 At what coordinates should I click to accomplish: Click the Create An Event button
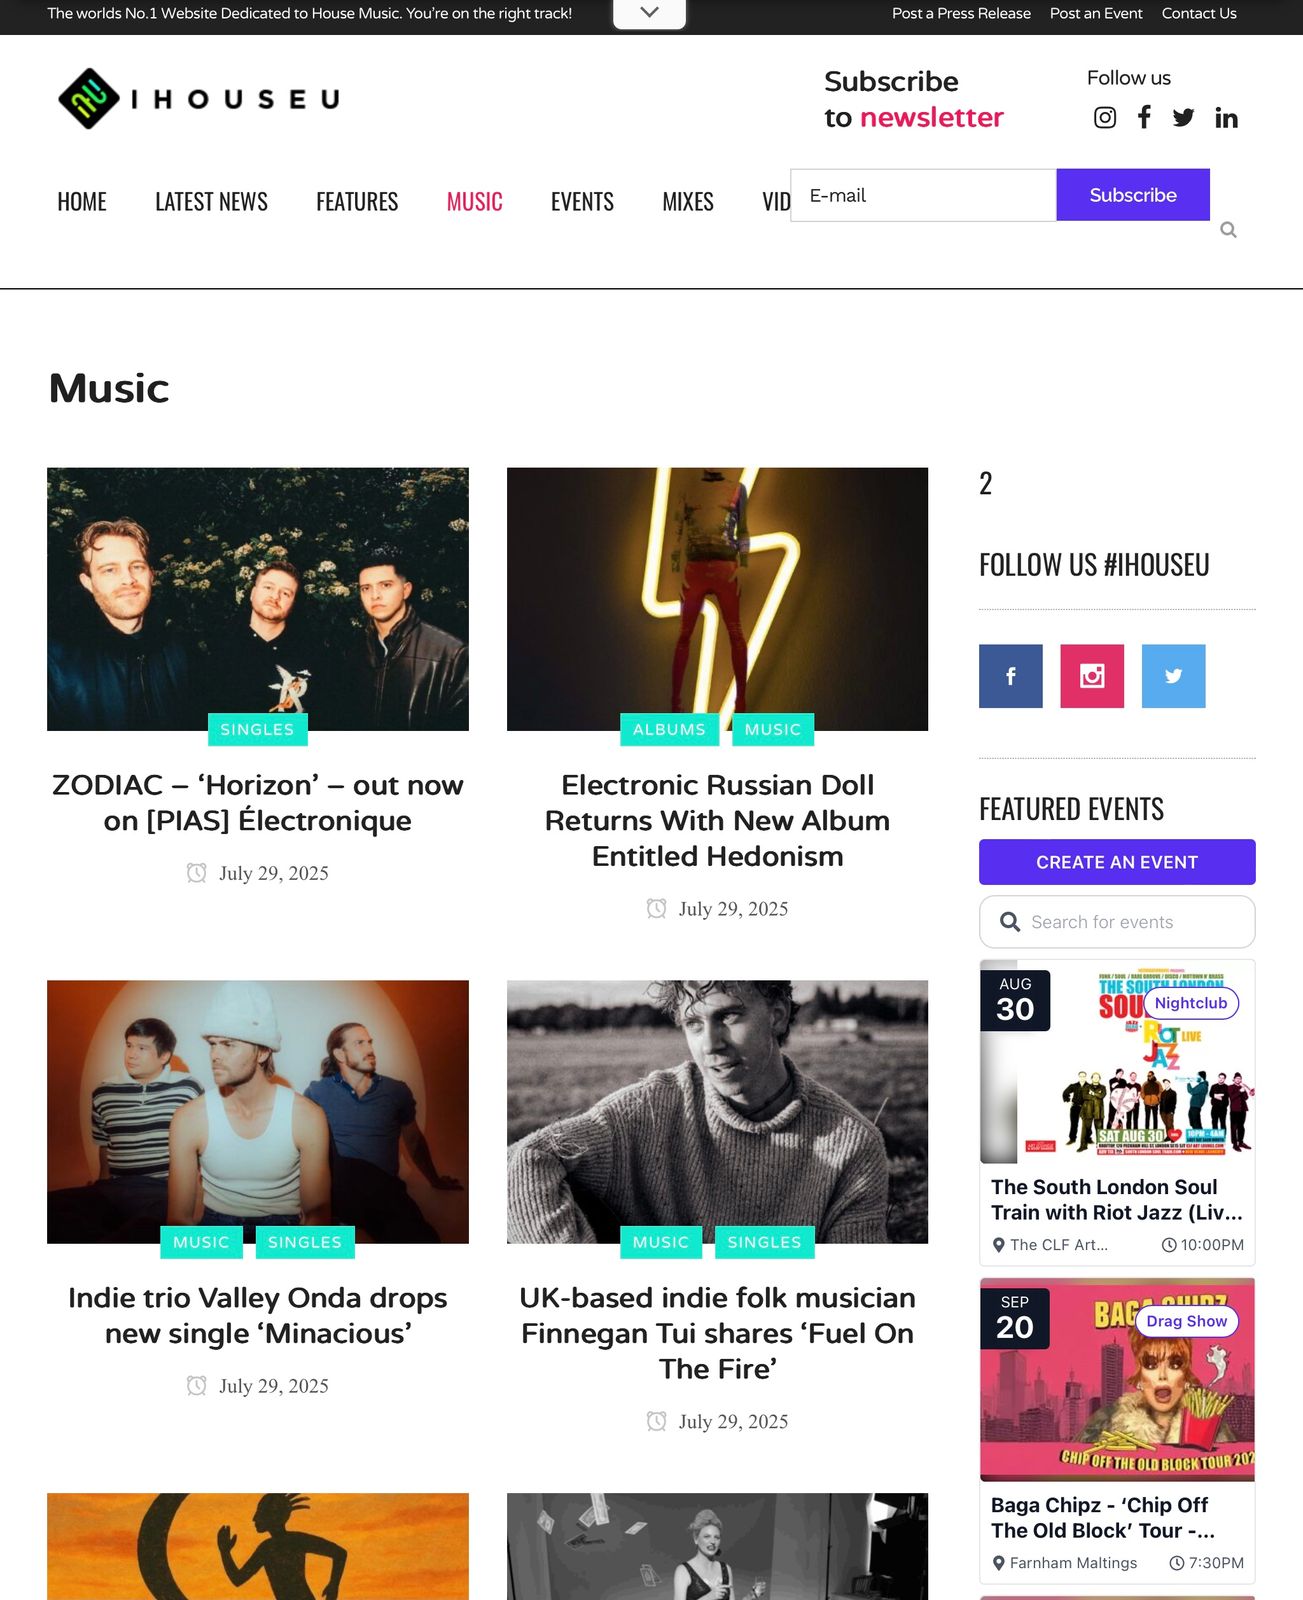[1117, 862]
